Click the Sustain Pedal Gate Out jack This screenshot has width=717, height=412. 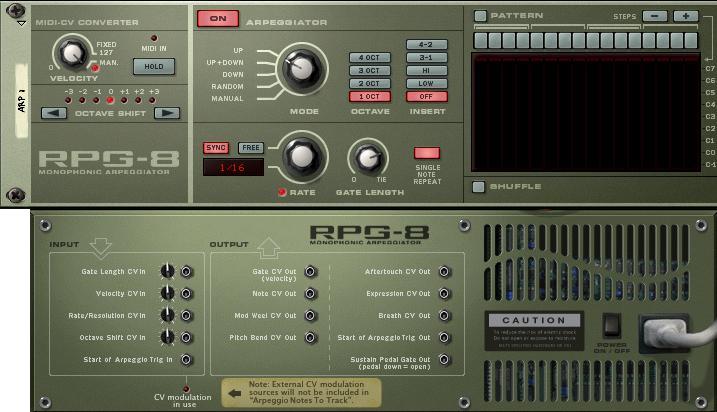point(444,359)
